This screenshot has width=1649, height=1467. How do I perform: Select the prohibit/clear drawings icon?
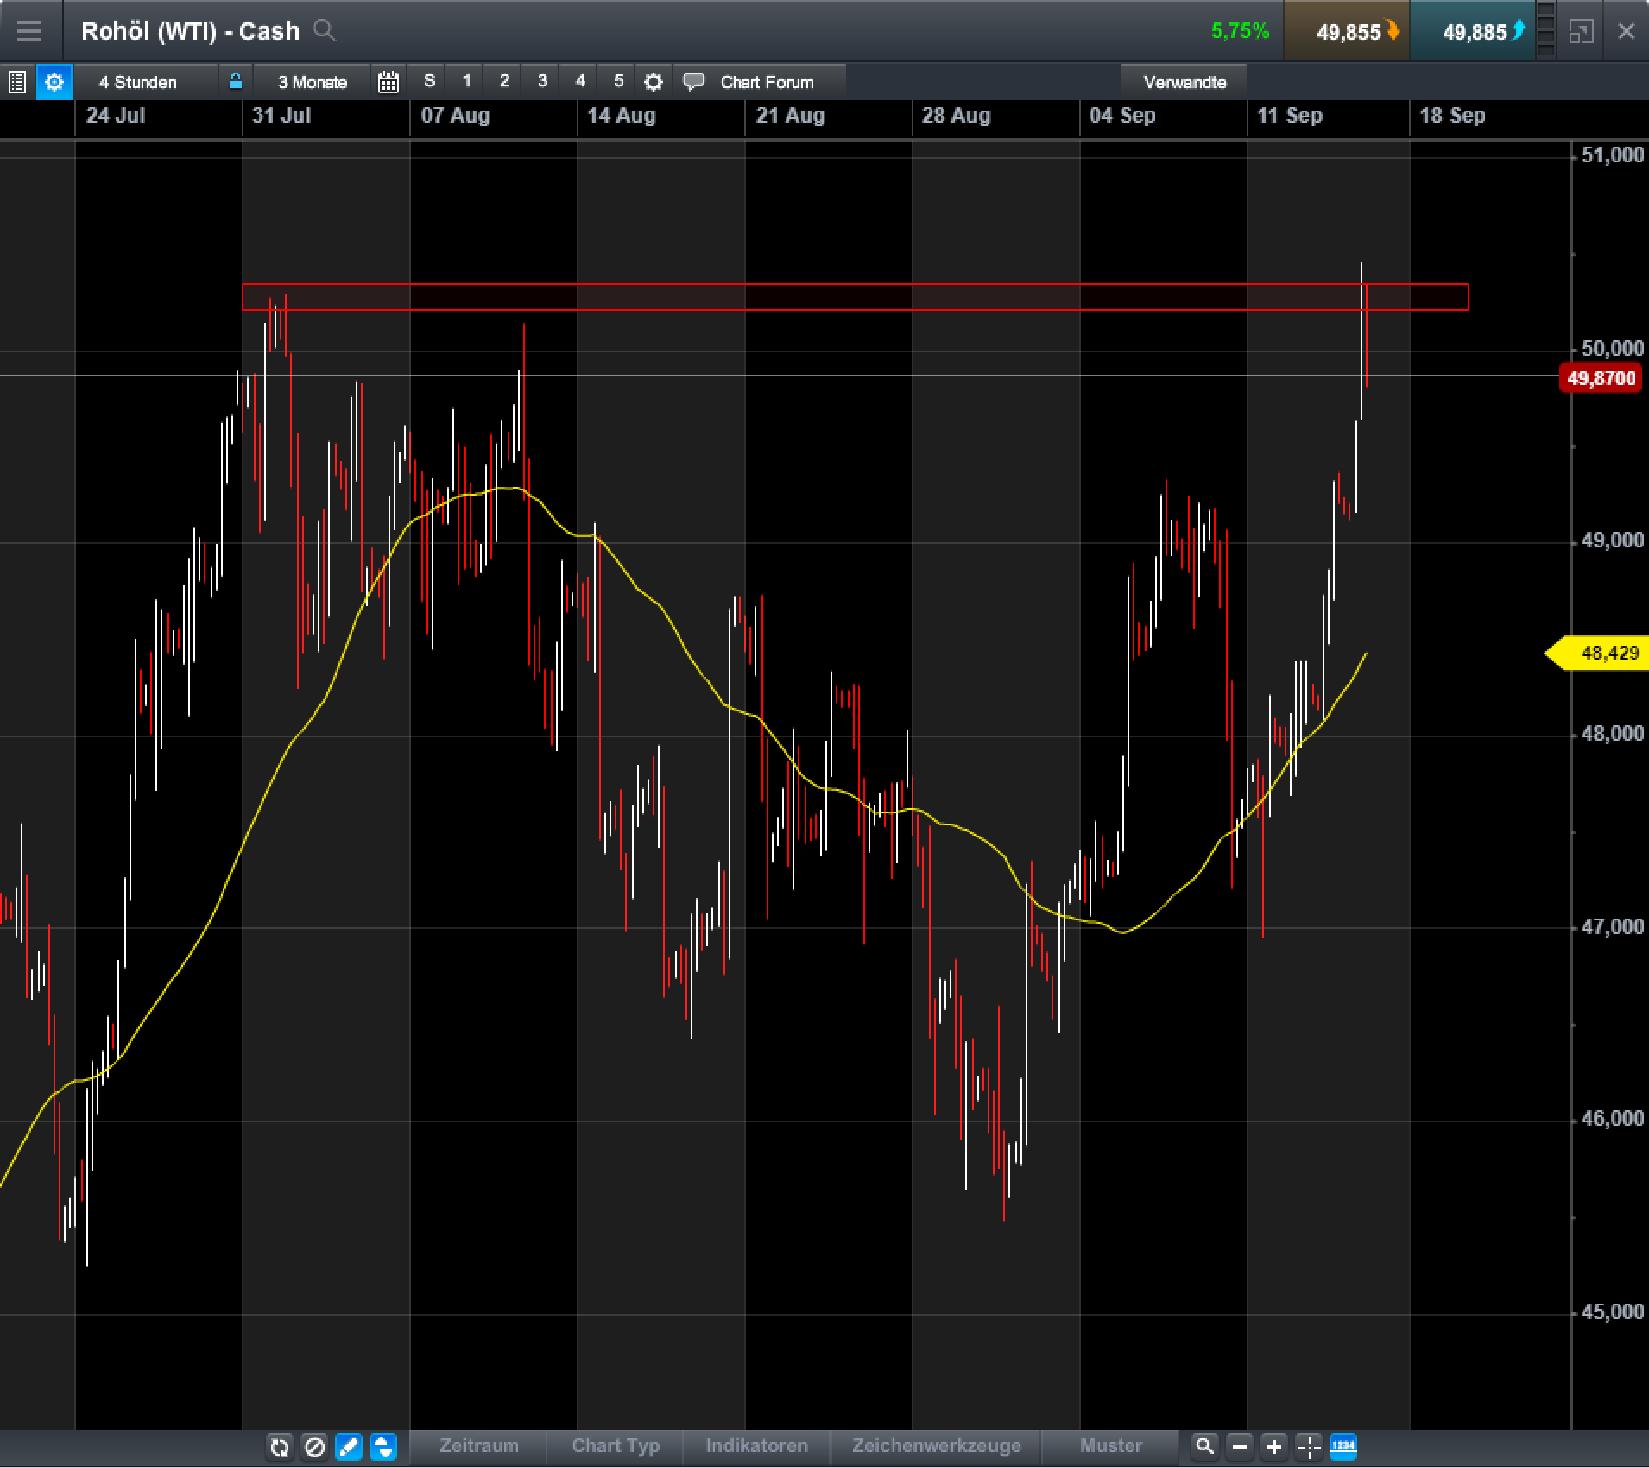click(314, 1447)
